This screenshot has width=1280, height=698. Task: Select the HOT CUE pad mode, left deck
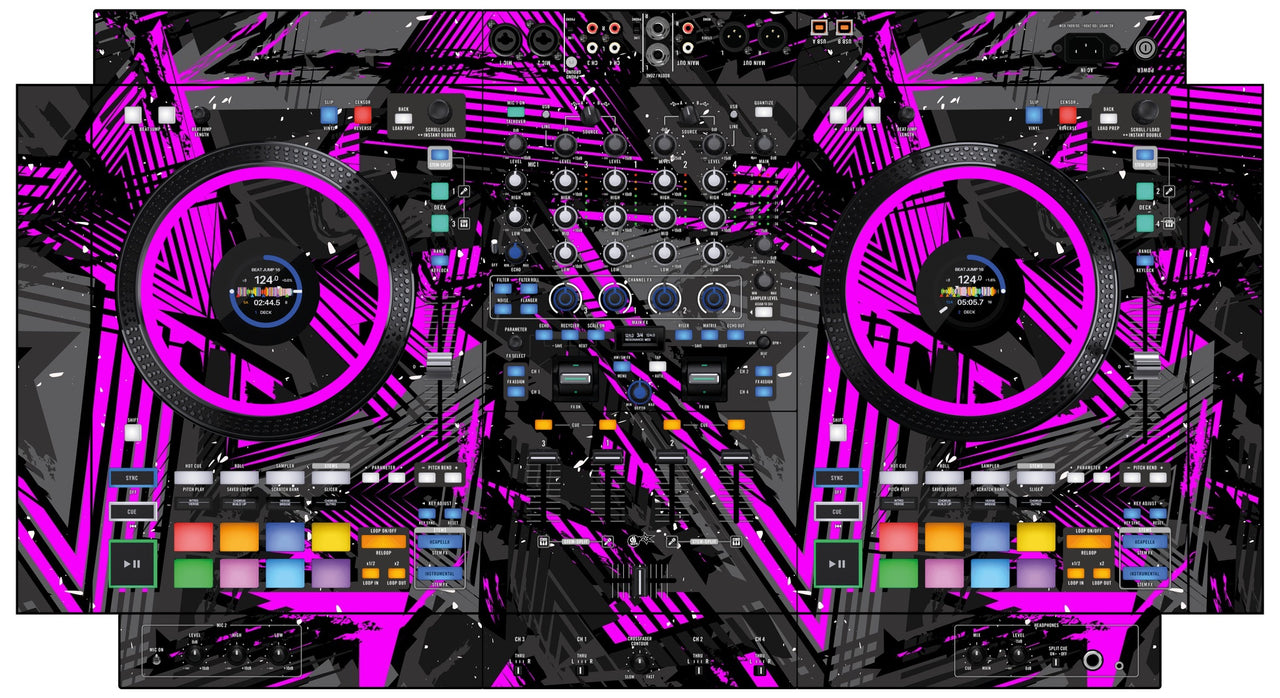(x=193, y=478)
